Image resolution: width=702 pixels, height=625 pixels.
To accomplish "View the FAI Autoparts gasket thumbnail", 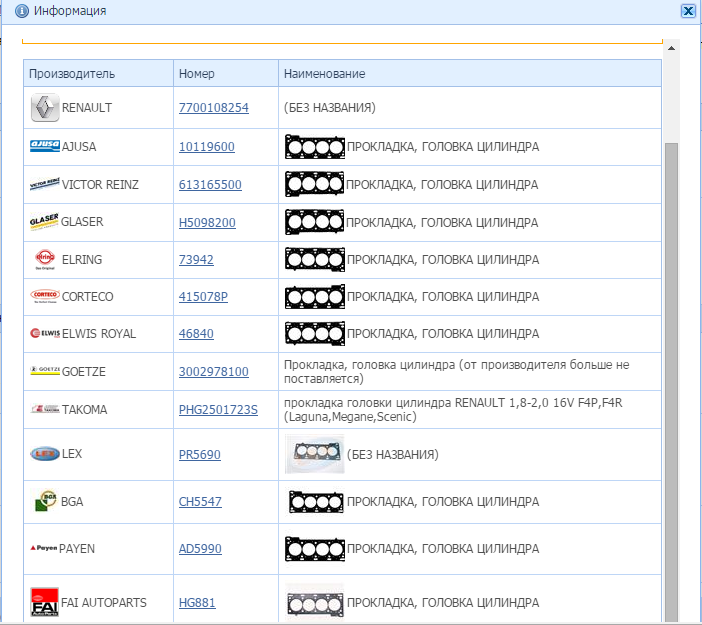I will pyautogui.click(x=314, y=603).
